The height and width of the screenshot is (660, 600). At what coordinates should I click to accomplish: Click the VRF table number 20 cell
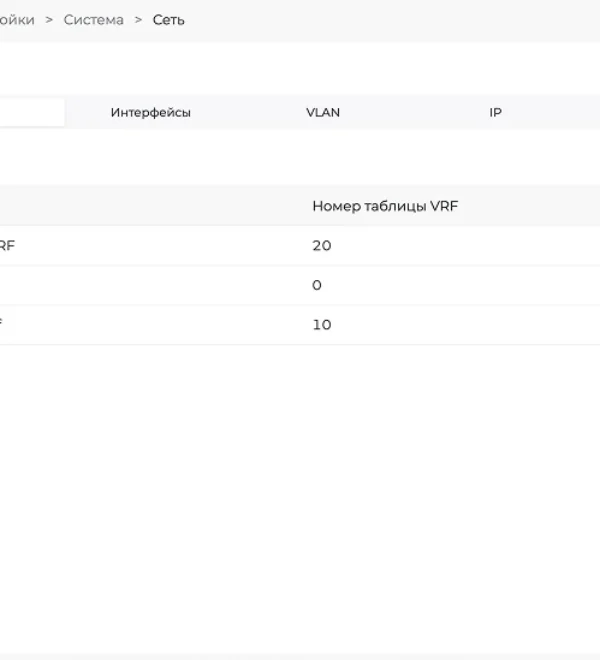pos(322,245)
